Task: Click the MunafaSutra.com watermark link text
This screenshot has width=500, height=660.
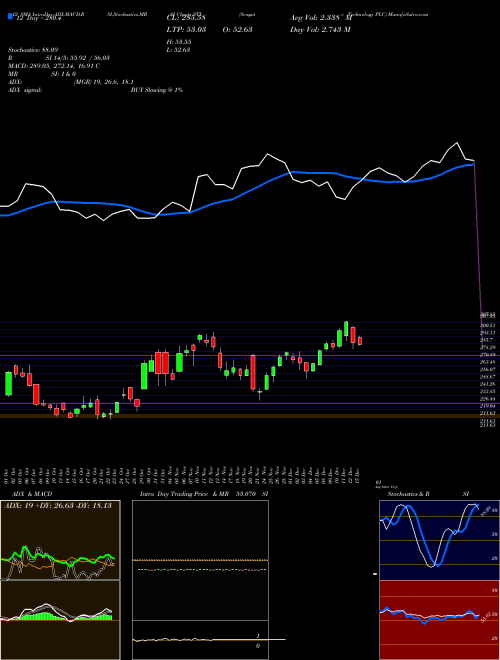Action: point(407,14)
